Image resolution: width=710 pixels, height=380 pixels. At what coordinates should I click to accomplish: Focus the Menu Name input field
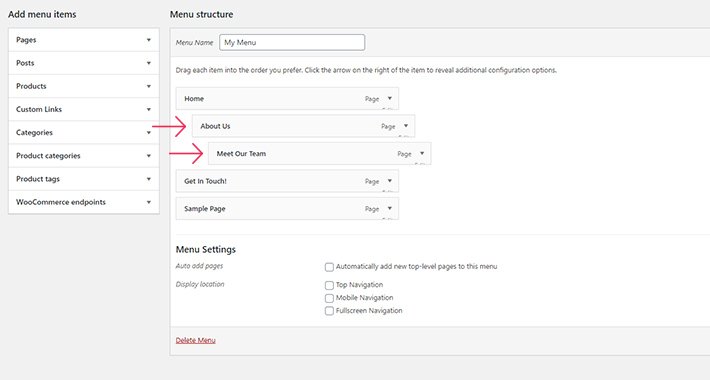(292, 43)
